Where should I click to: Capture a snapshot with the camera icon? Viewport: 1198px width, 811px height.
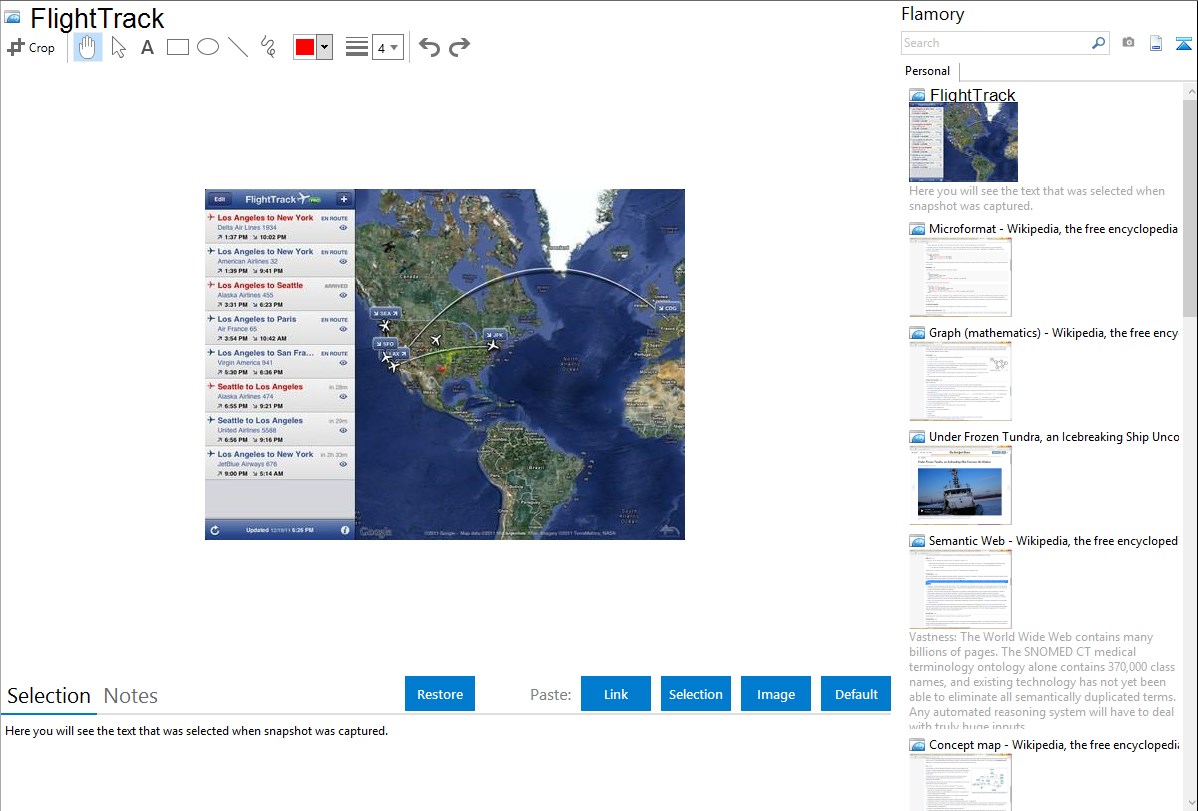(x=1128, y=43)
